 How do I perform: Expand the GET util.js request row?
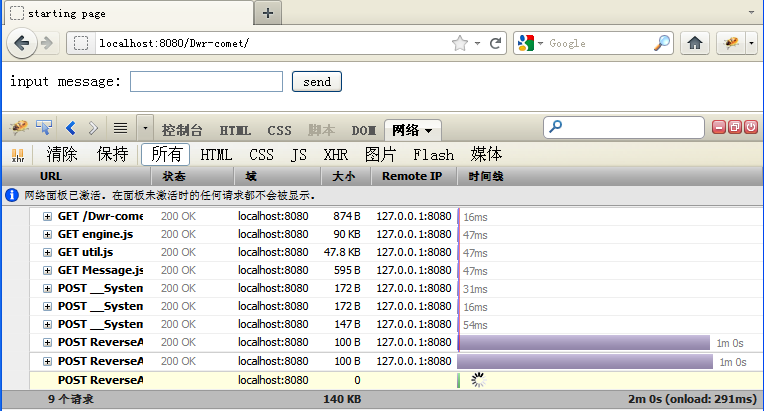(x=47, y=252)
